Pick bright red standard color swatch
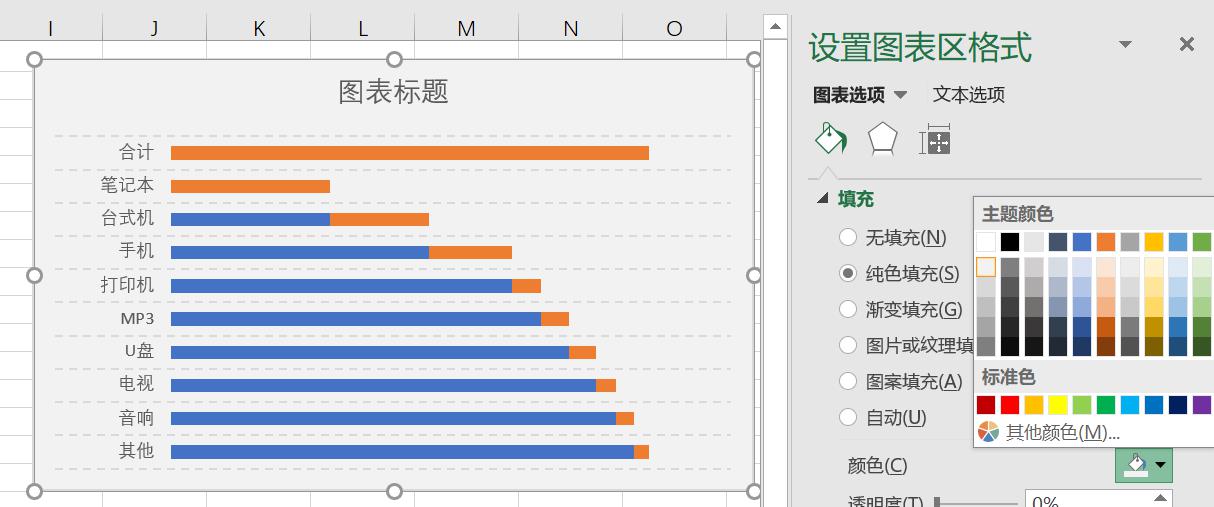The width and height of the screenshot is (1214, 507). click(x=1010, y=405)
